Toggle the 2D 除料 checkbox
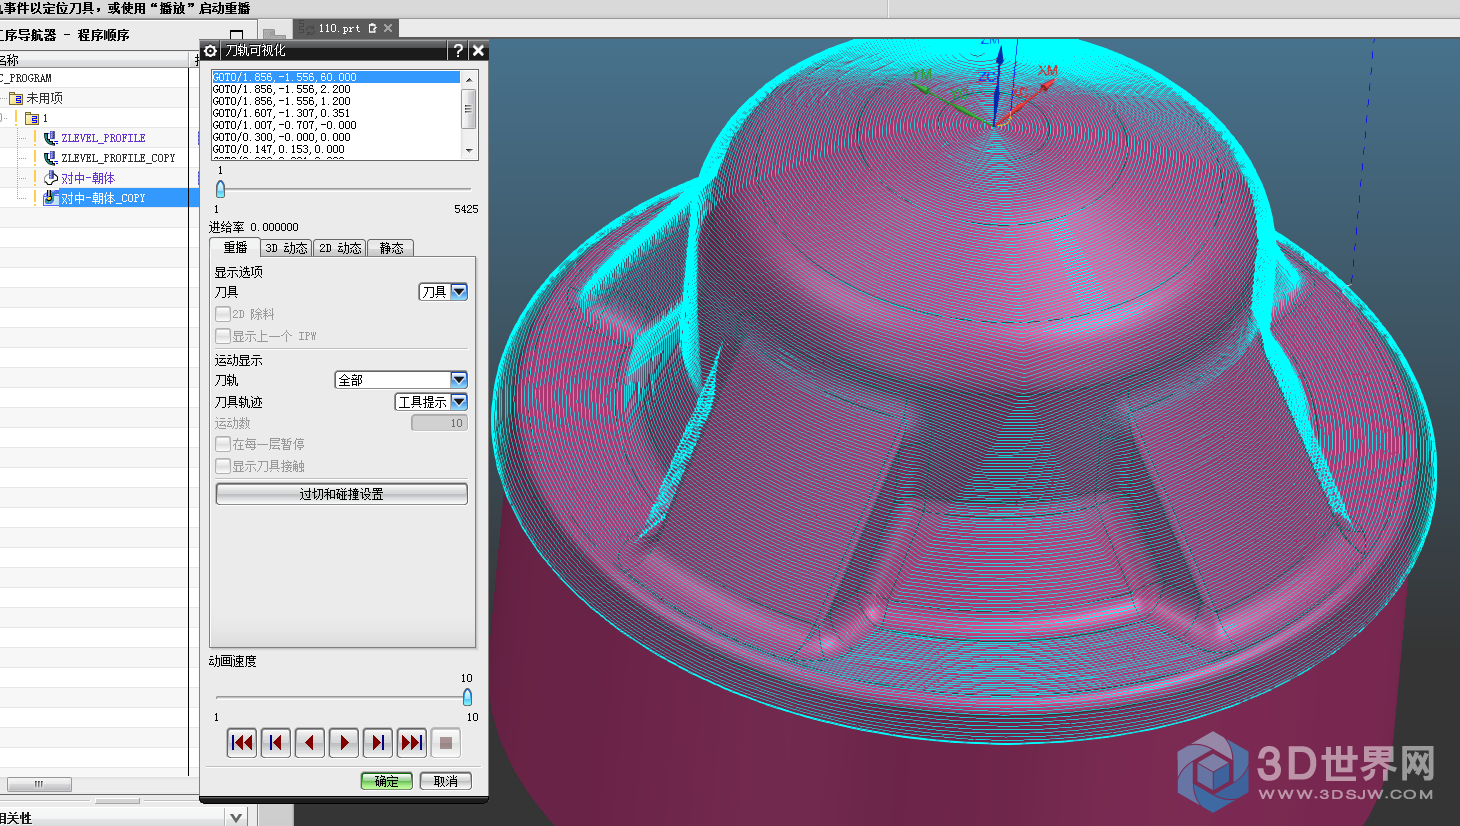This screenshot has width=1460, height=826. [x=223, y=314]
